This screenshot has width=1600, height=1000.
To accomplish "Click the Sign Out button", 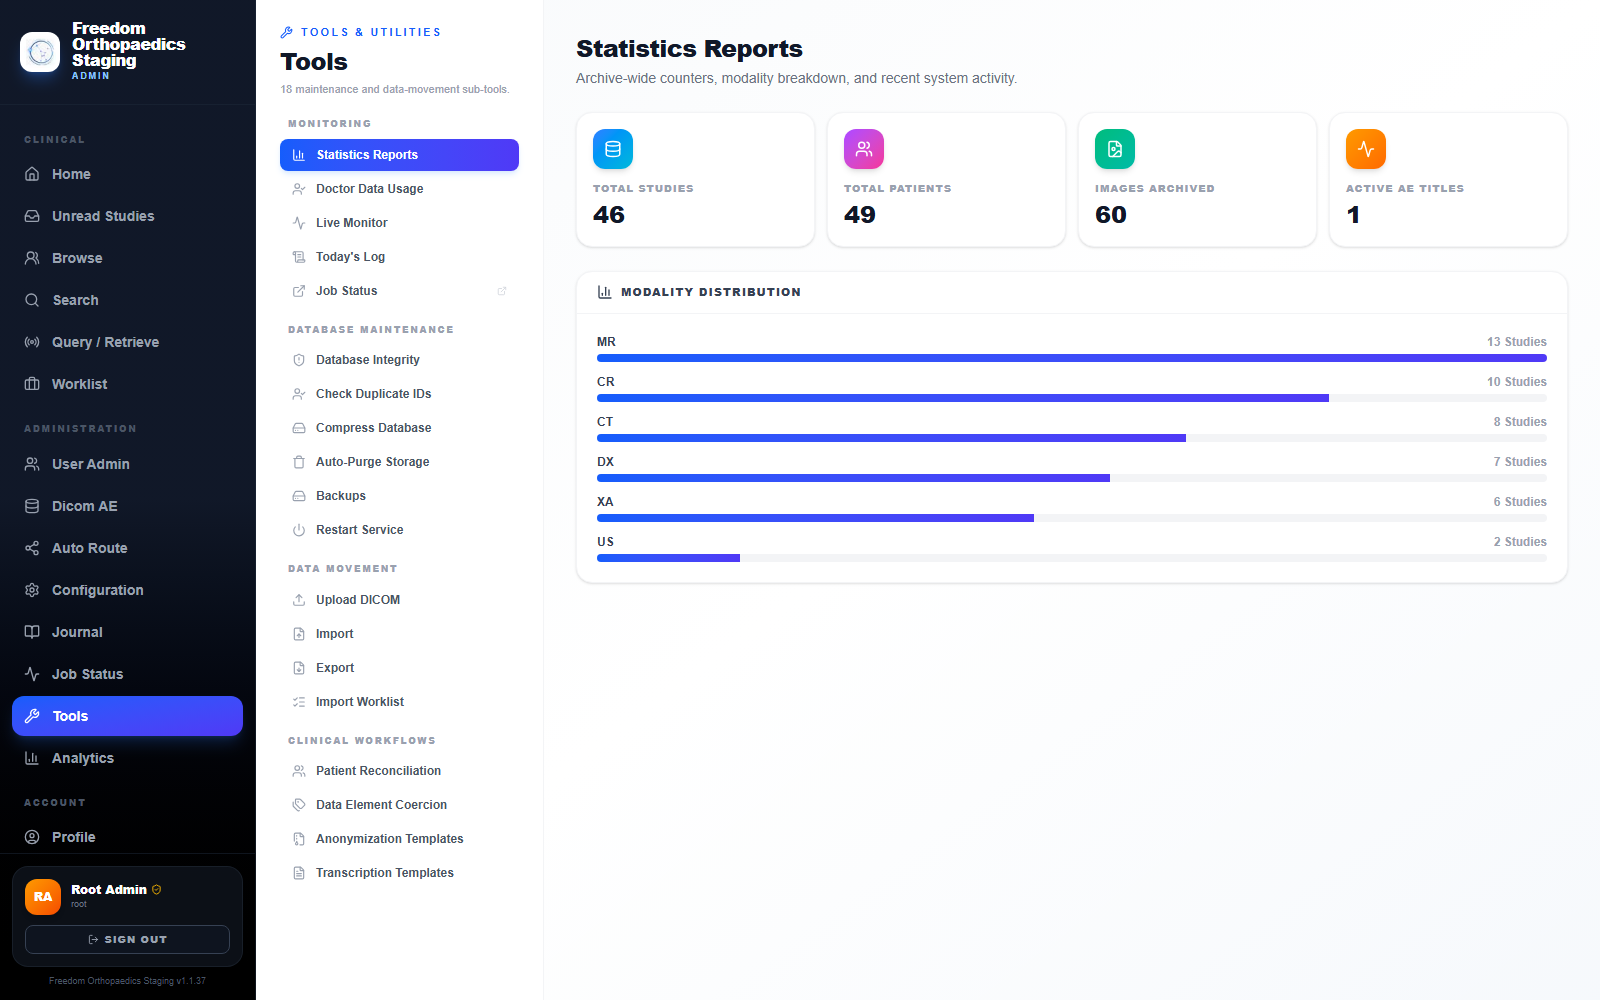I will tap(127, 939).
